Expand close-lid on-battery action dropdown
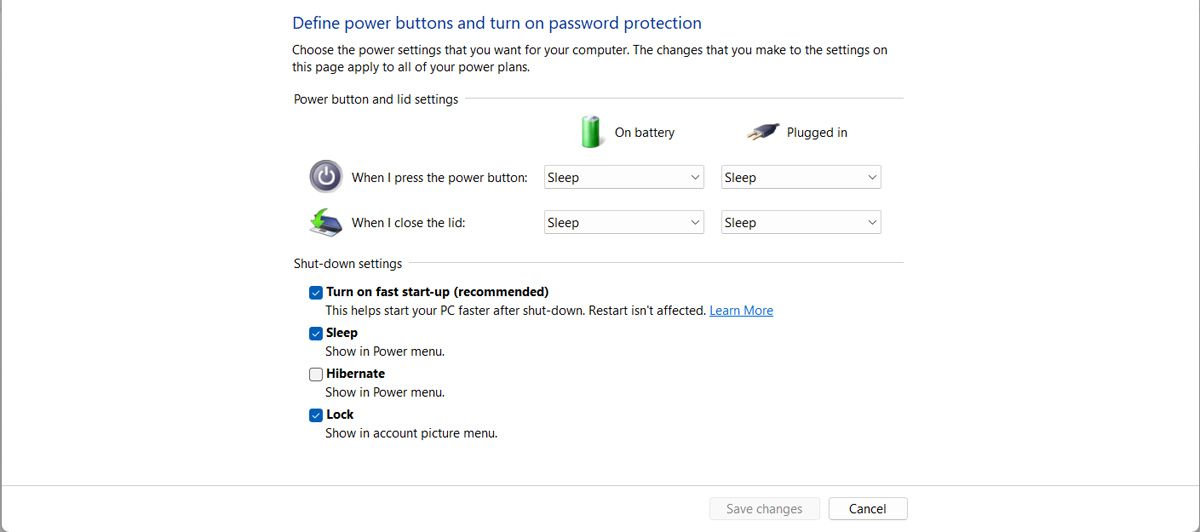1200x532 pixels. point(624,222)
